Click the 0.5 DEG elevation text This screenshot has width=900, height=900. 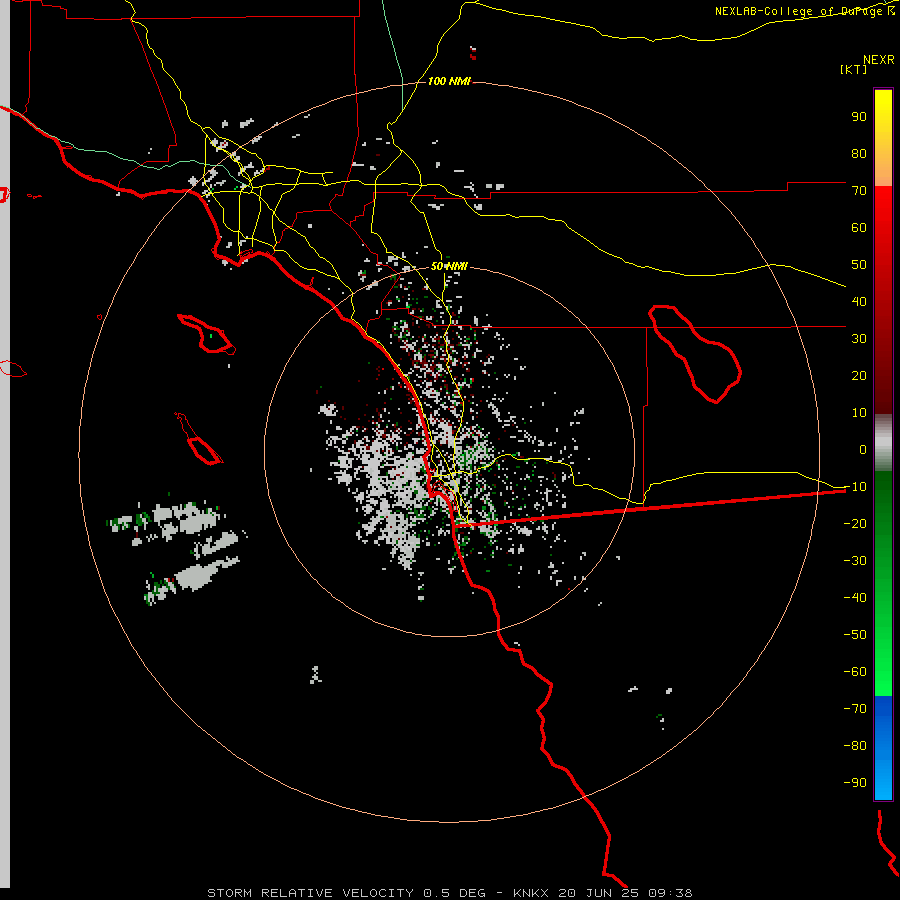[x=455, y=893]
